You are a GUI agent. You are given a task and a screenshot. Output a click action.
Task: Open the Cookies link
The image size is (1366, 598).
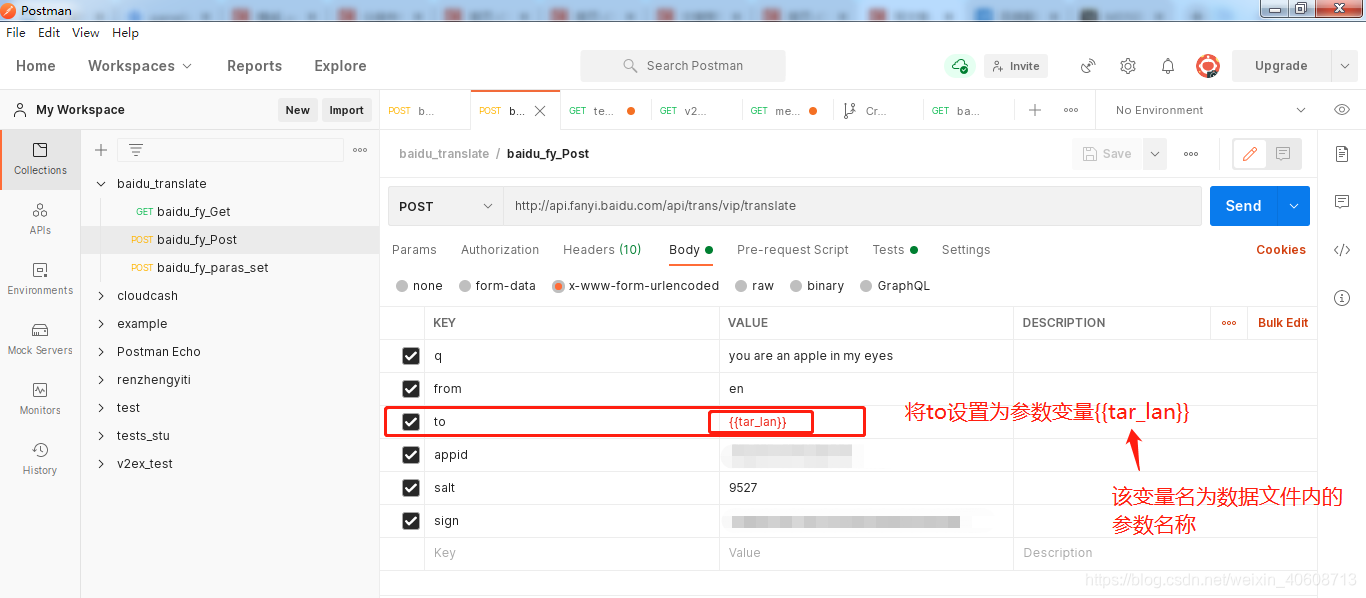(1281, 250)
